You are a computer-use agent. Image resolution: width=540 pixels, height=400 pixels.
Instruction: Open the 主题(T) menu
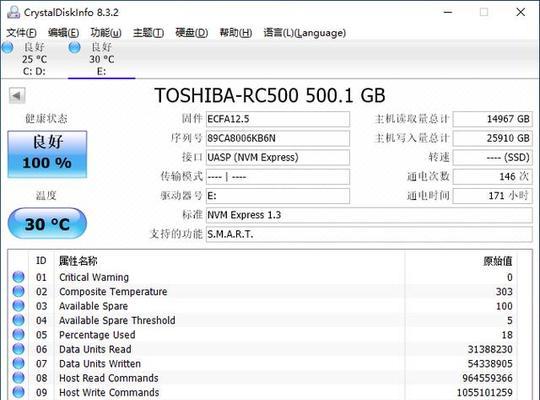[148, 33]
